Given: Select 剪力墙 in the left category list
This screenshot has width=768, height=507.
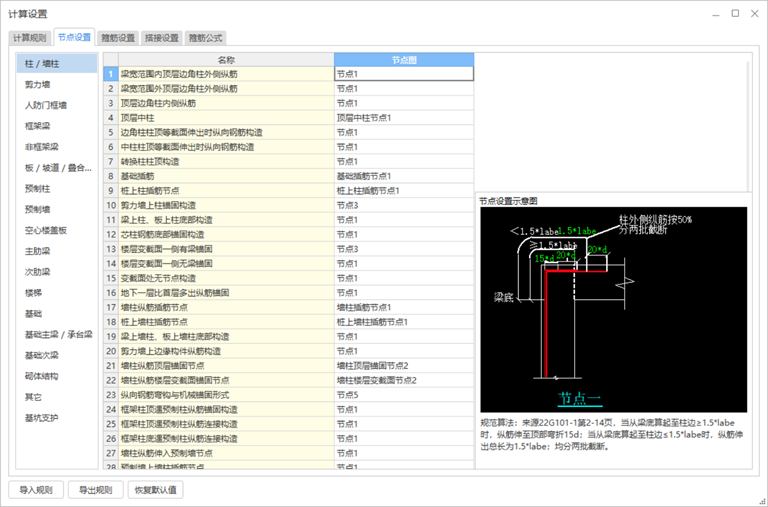Looking at the screenshot, I should [38, 84].
